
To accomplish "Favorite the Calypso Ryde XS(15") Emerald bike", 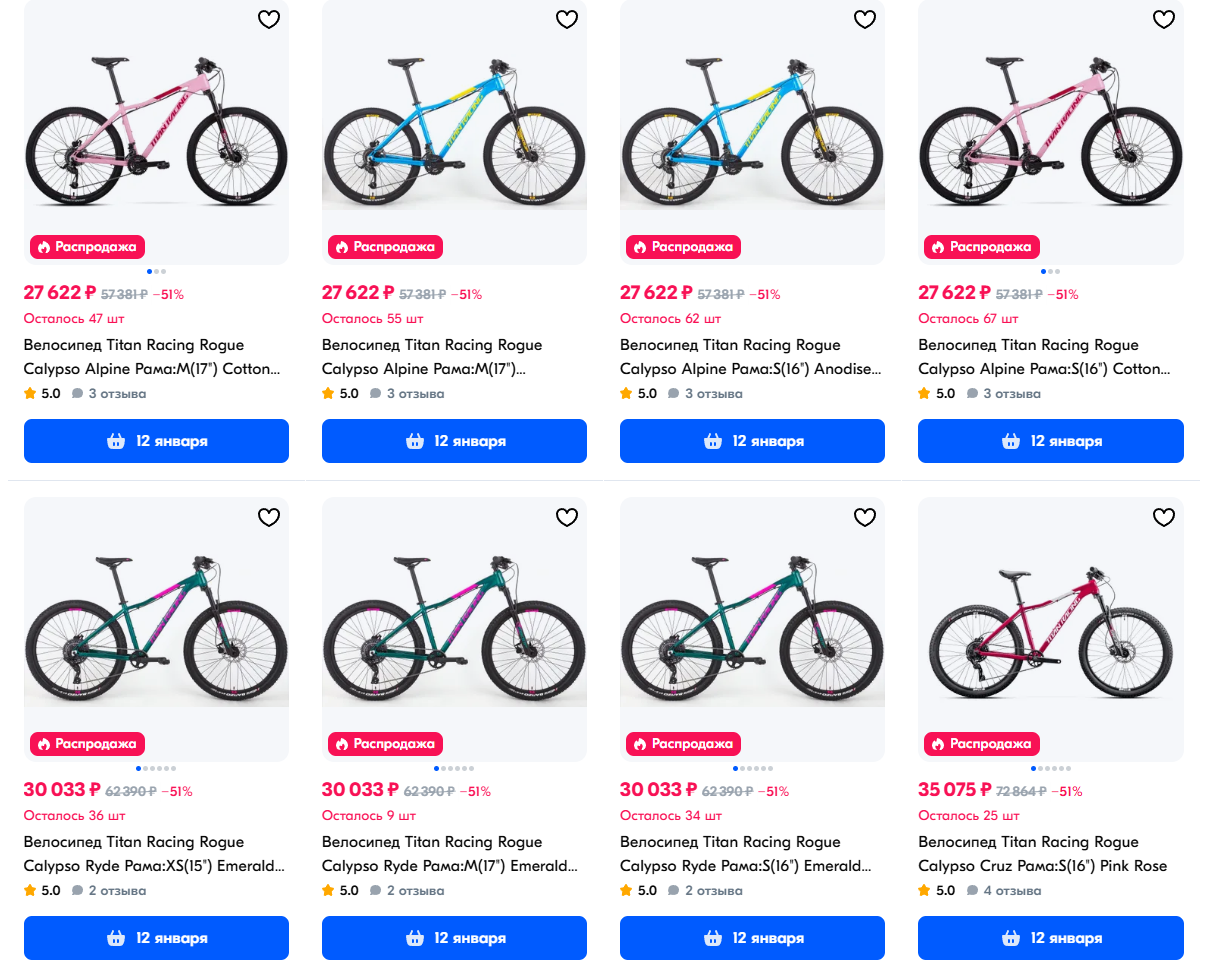I will (269, 517).
